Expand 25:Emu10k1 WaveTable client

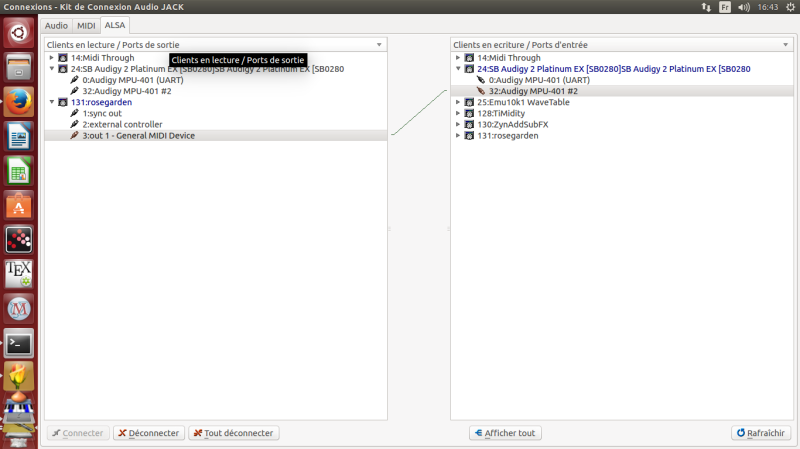458,102
